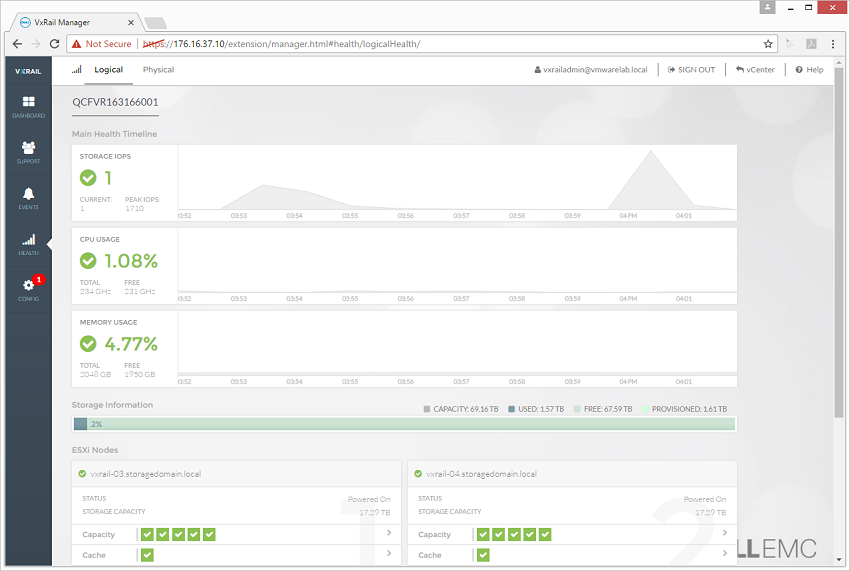Viewport: 850px width, 571px height.
Task: Click first Capacity disk check for vxrail-03
Action: click(147, 535)
